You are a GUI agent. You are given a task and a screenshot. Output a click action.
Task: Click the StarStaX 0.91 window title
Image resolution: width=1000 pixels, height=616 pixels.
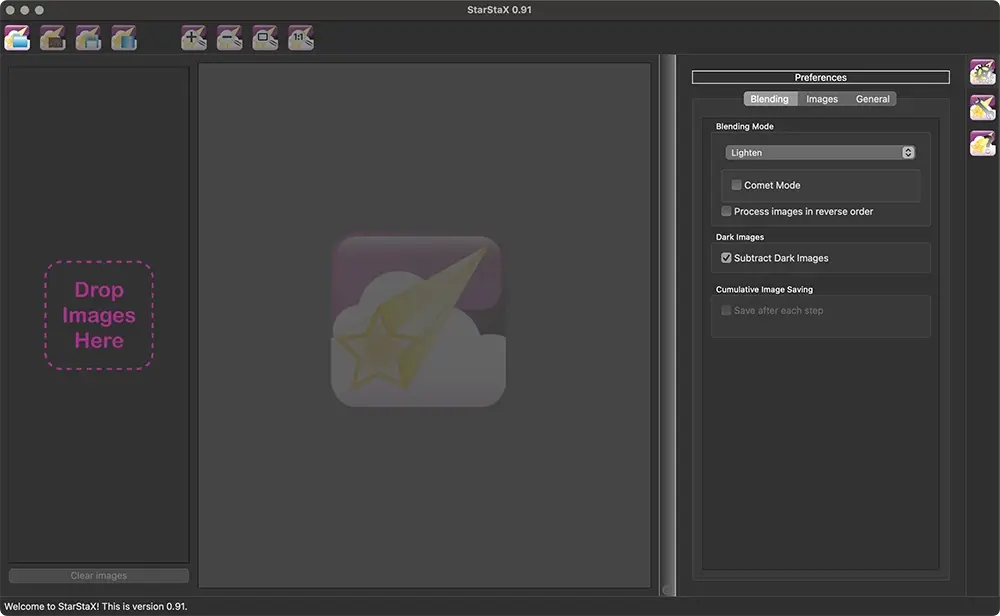click(499, 10)
